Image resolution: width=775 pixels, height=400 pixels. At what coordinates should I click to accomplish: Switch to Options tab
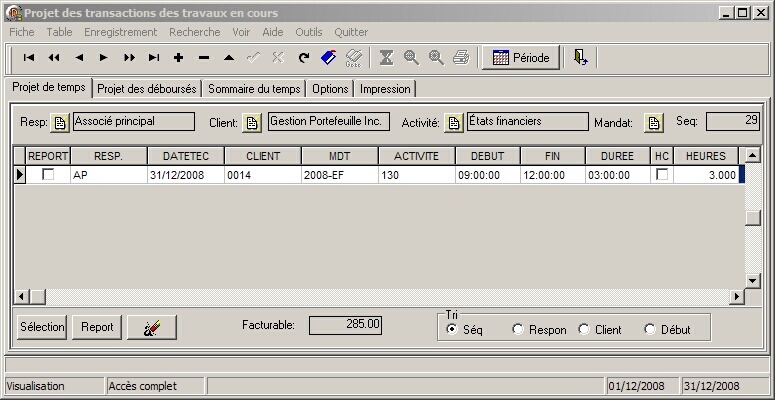tap(330, 89)
